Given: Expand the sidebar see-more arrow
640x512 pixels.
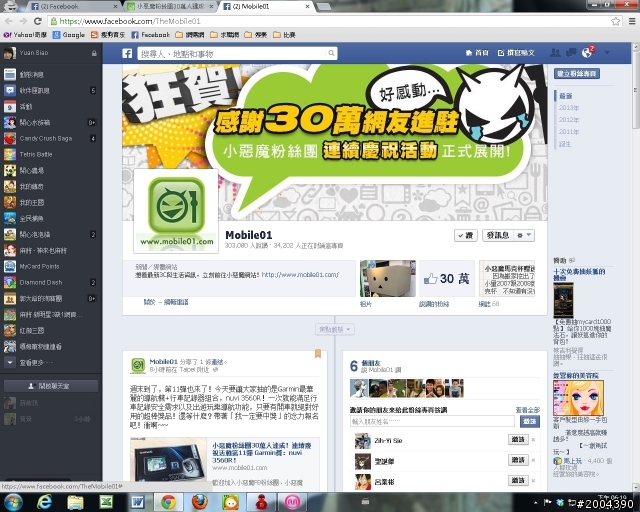Looking at the screenshot, I should coord(10,362).
